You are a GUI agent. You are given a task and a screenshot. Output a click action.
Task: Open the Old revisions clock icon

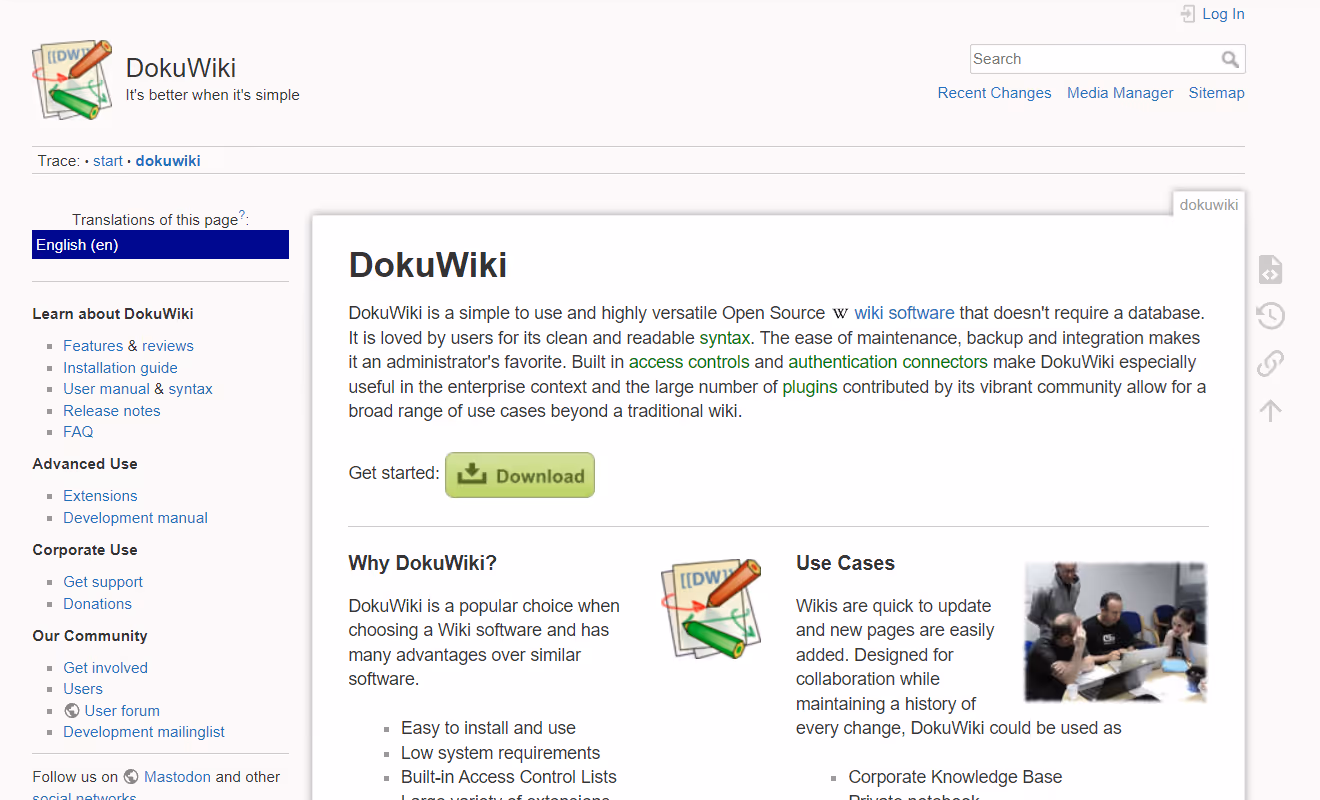[x=1270, y=317]
